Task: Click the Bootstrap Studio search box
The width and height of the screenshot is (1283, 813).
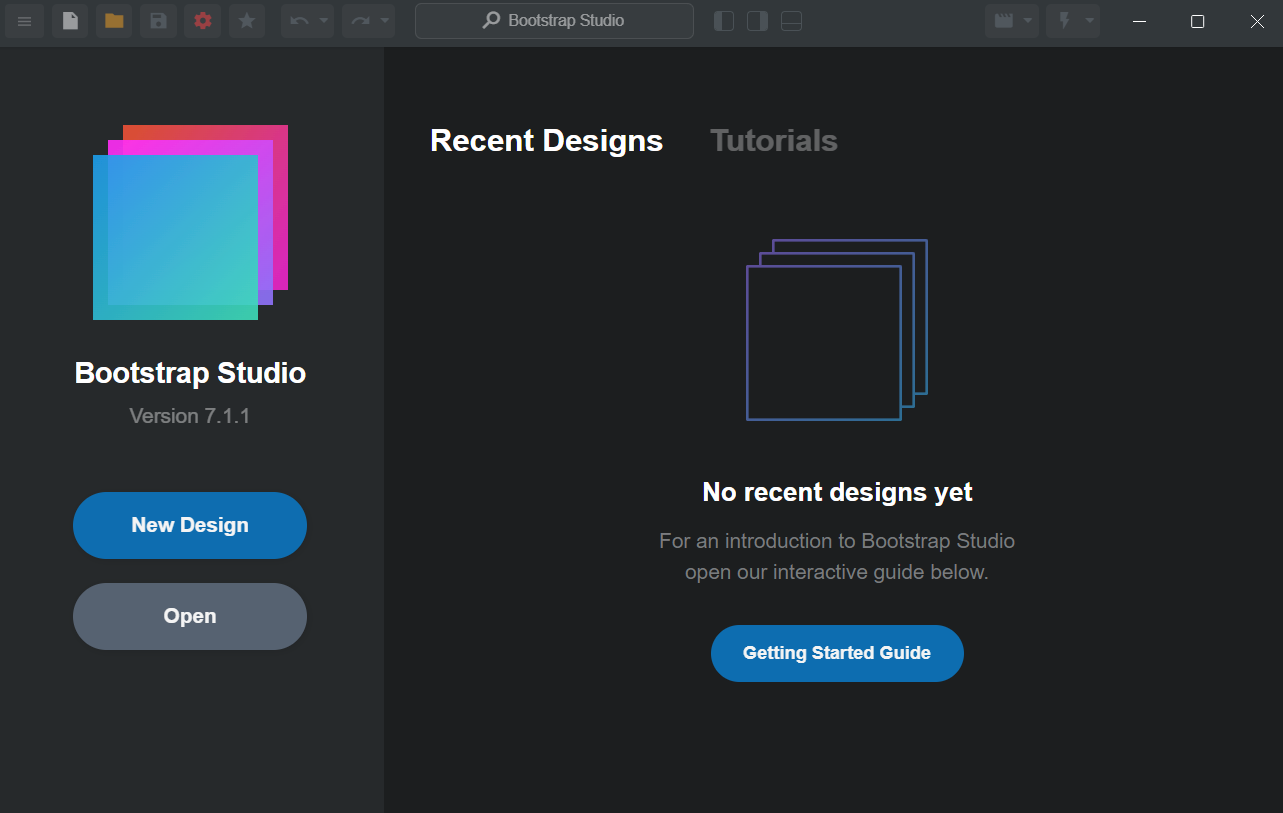Action: click(554, 21)
